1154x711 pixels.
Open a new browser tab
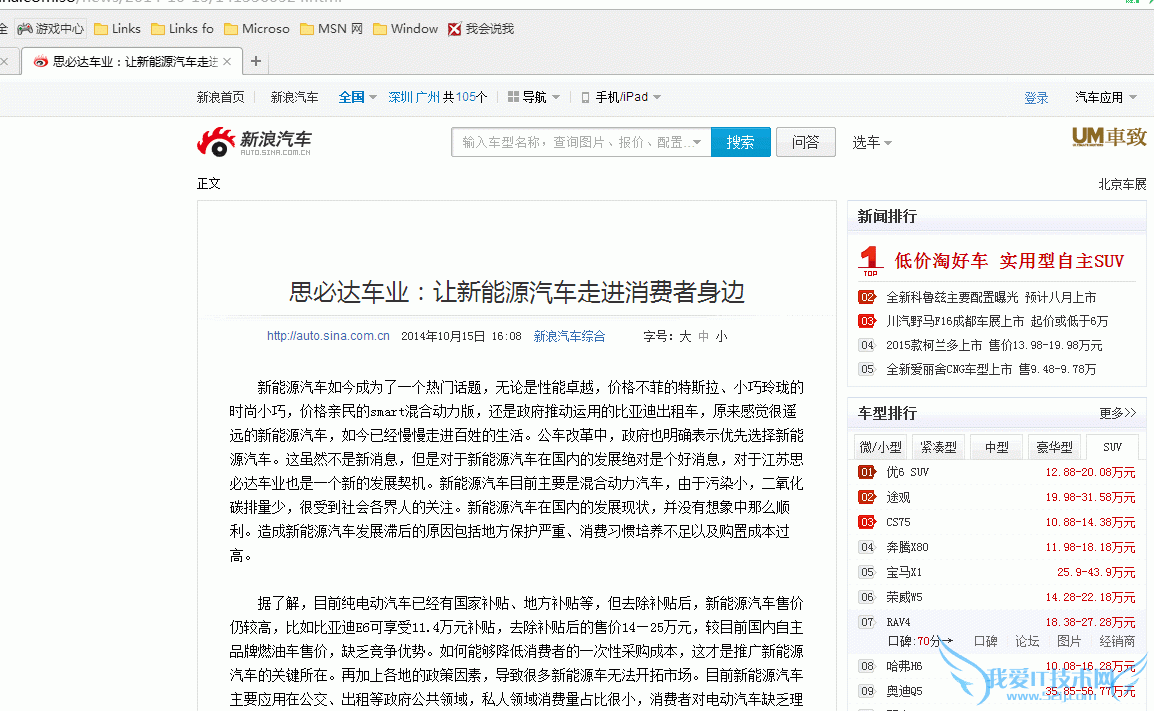point(256,61)
